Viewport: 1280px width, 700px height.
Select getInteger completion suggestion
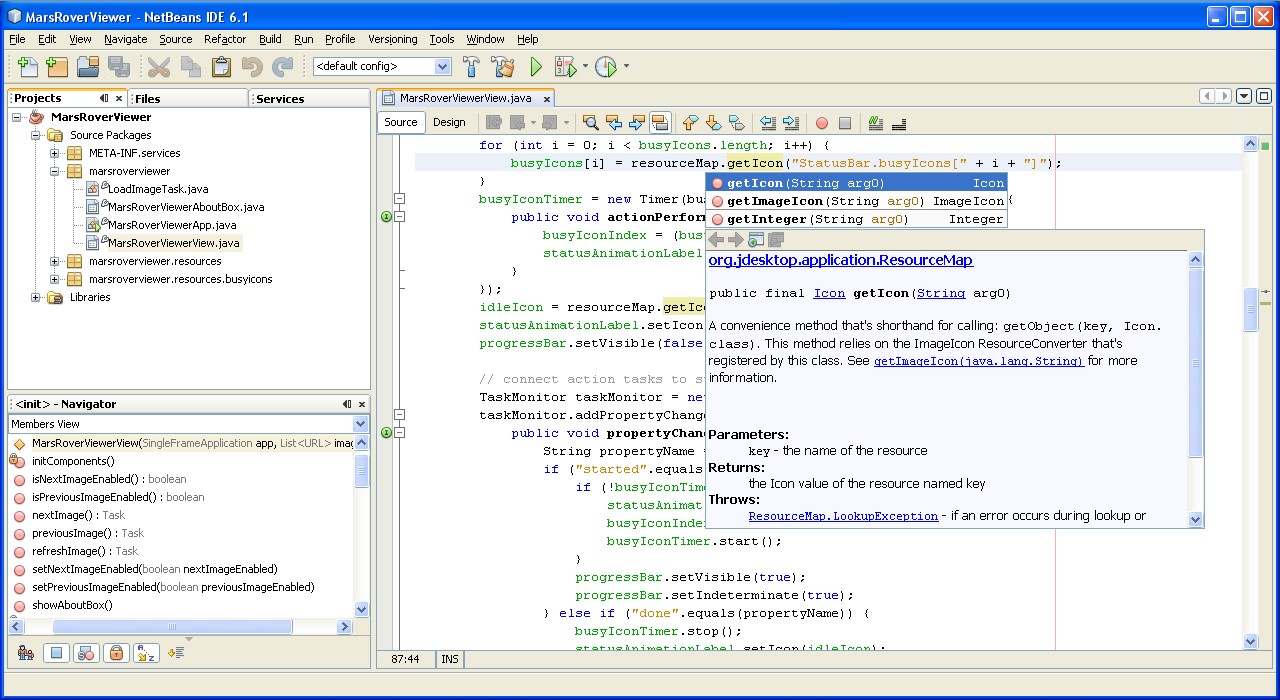856,219
